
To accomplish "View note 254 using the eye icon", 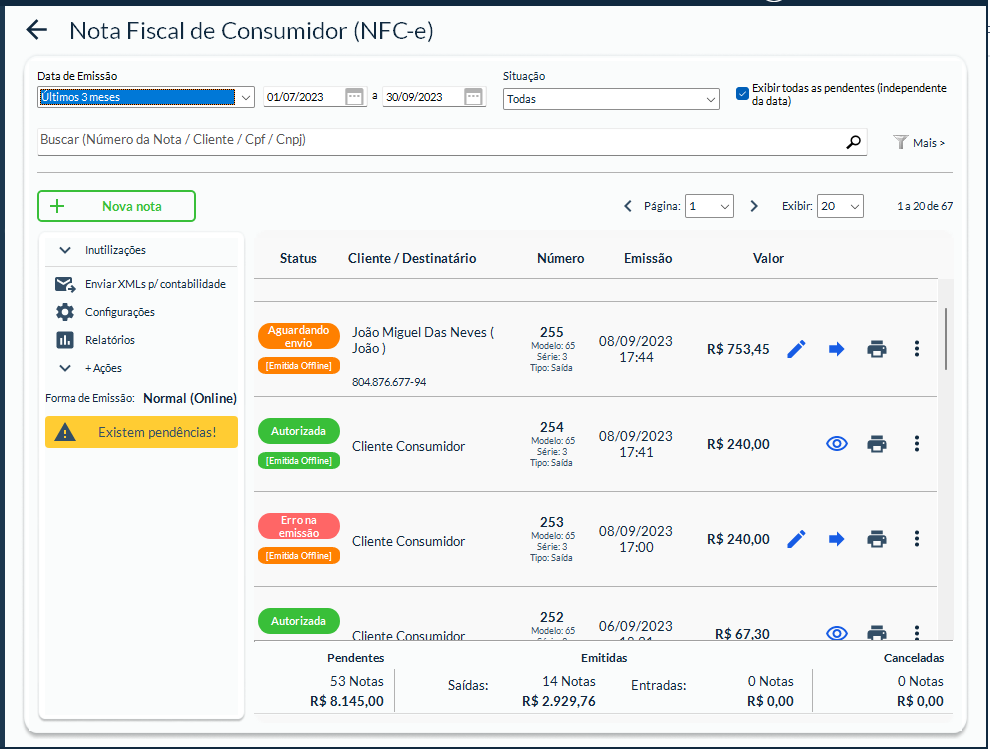I will coord(837,444).
